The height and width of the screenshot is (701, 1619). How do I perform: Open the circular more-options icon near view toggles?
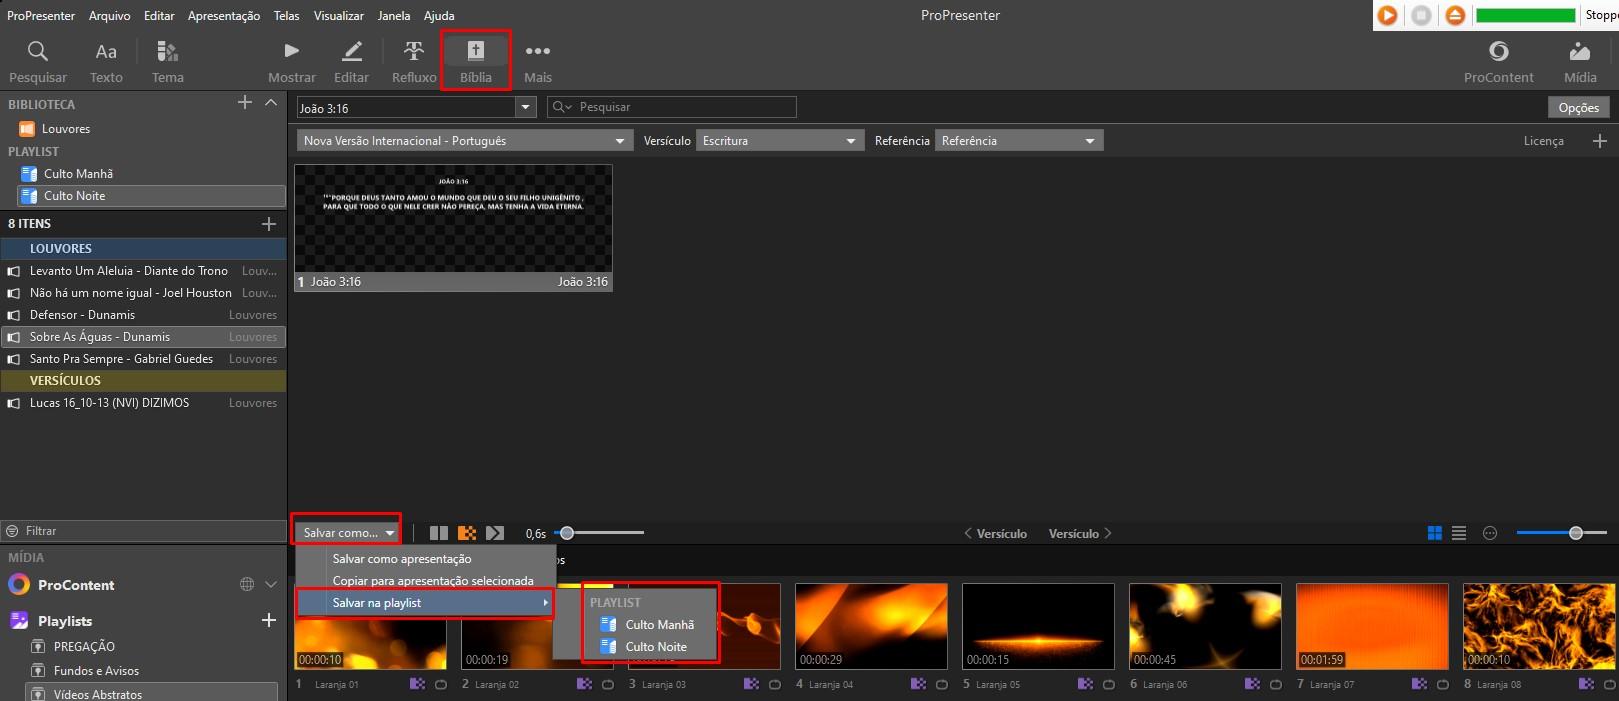click(x=1490, y=533)
